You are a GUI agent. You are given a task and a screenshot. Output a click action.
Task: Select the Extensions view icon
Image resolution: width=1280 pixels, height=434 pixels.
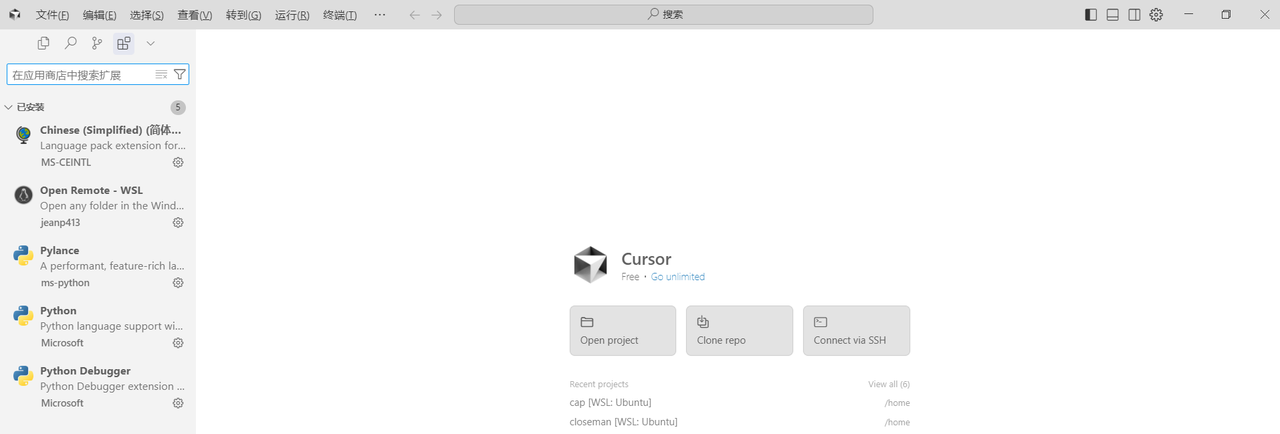click(124, 43)
